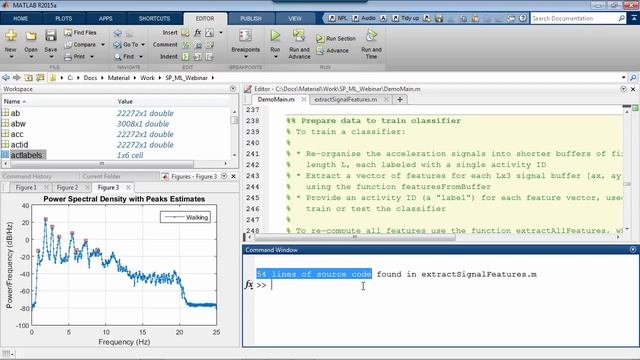Select the actlabels workspace variable
This screenshot has height=360, width=640.
point(26,156)
